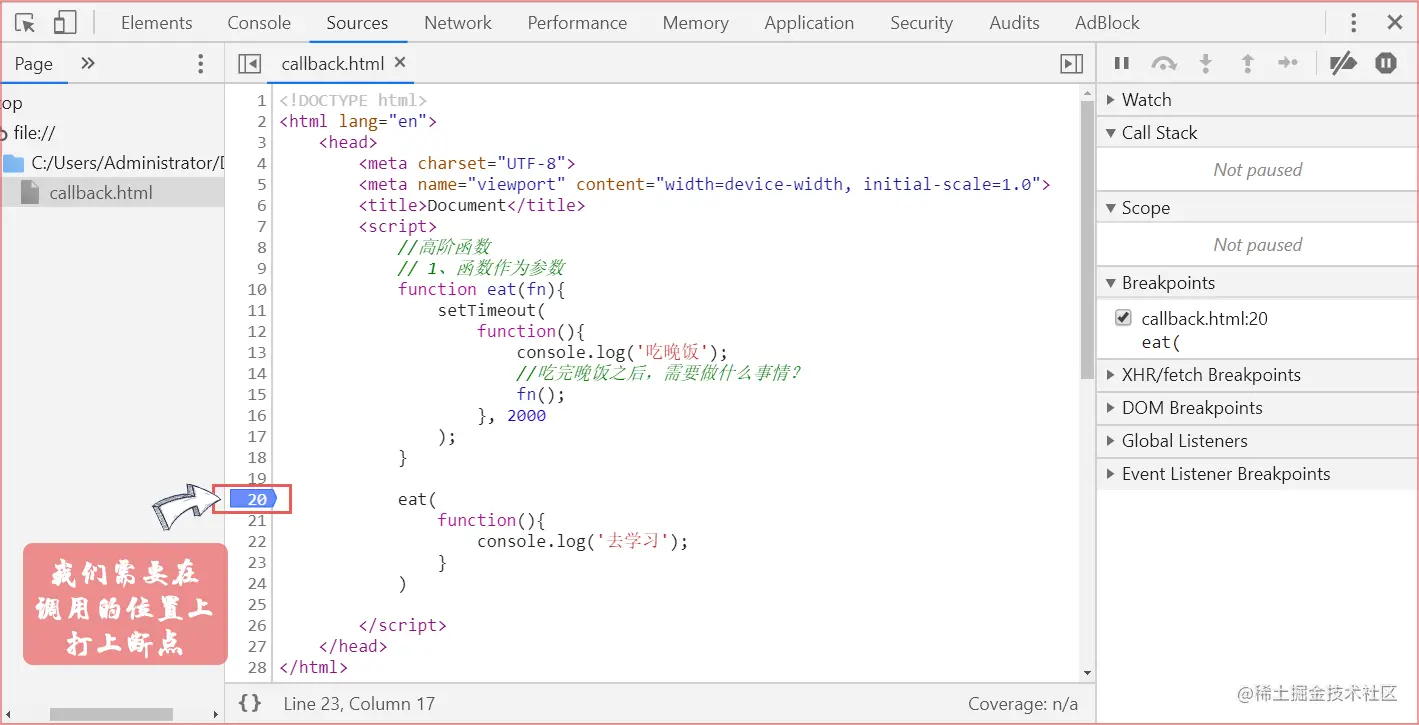Pretty print the source with braces icon
The width and height of the screenshot is (1419, 725).
(x=250, y=704)
